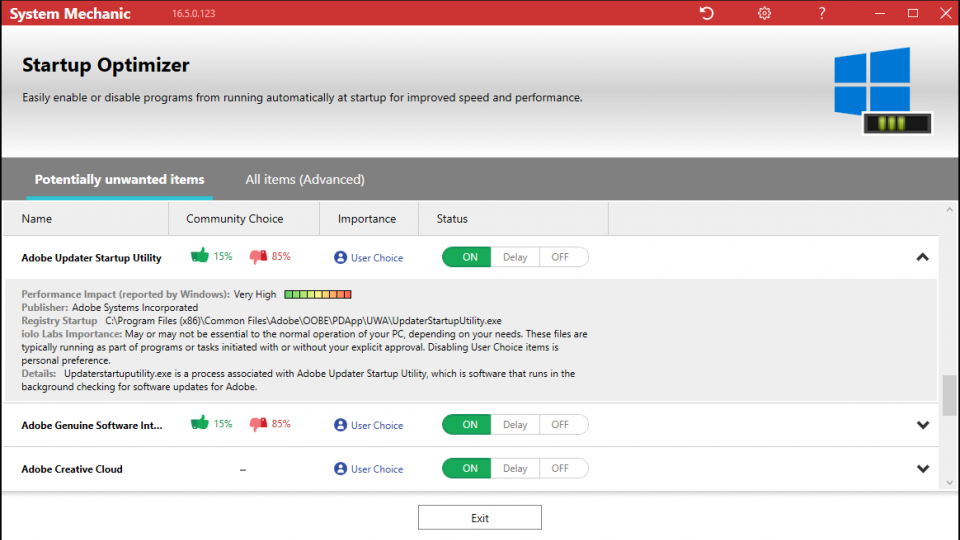Click scrollbar up arrow of the list
This screenshot has height=540, width=960.
950,210
